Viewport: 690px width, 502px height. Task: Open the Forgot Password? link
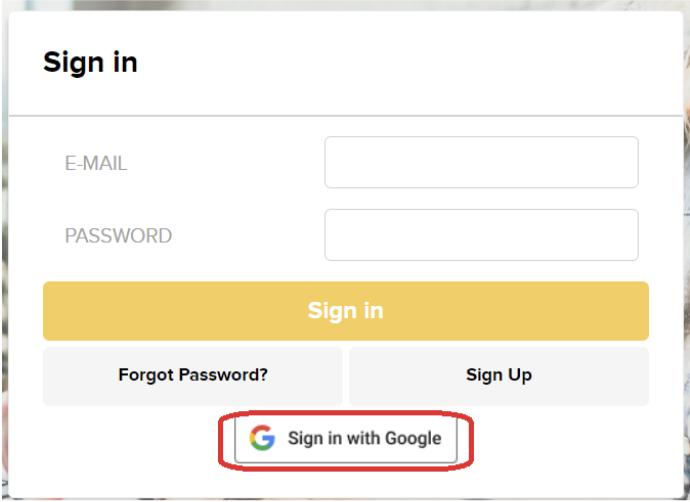pyautogui.click(x=193, y=375)
